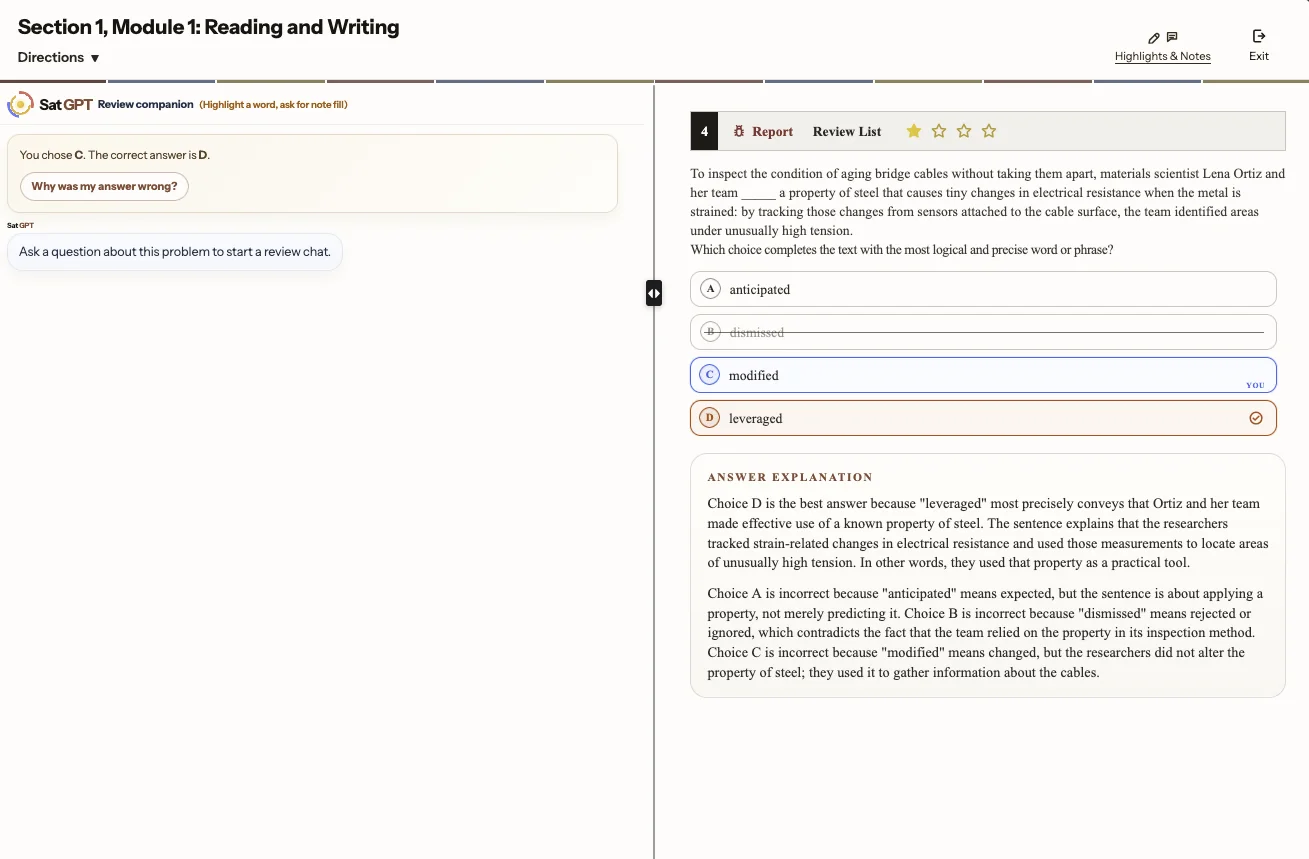
Task: Click the 'Highlight a word, ask for note fill' hint
Action: [x=273, y=105]
